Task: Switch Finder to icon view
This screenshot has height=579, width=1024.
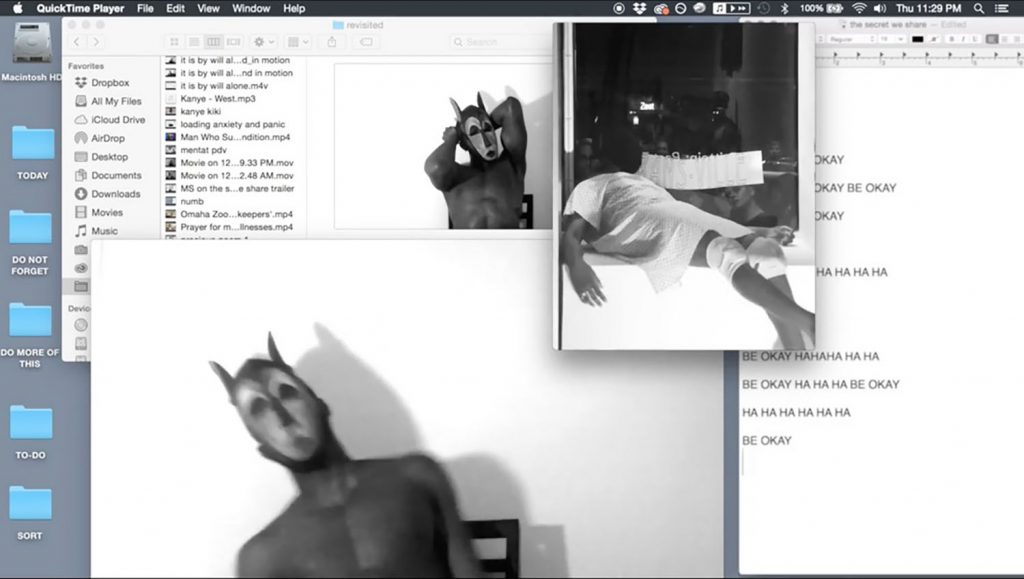Action: 174,42
